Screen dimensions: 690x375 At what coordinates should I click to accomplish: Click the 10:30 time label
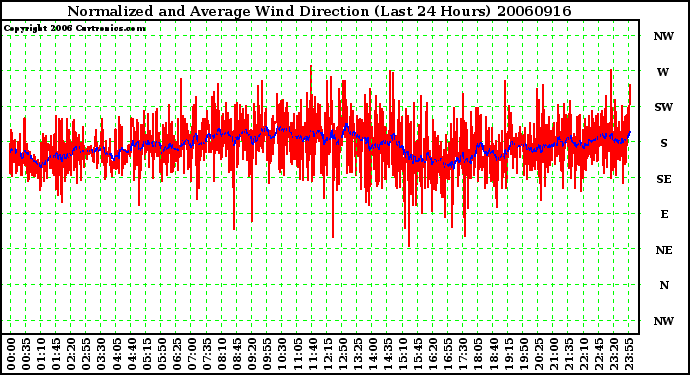(282, 354)
